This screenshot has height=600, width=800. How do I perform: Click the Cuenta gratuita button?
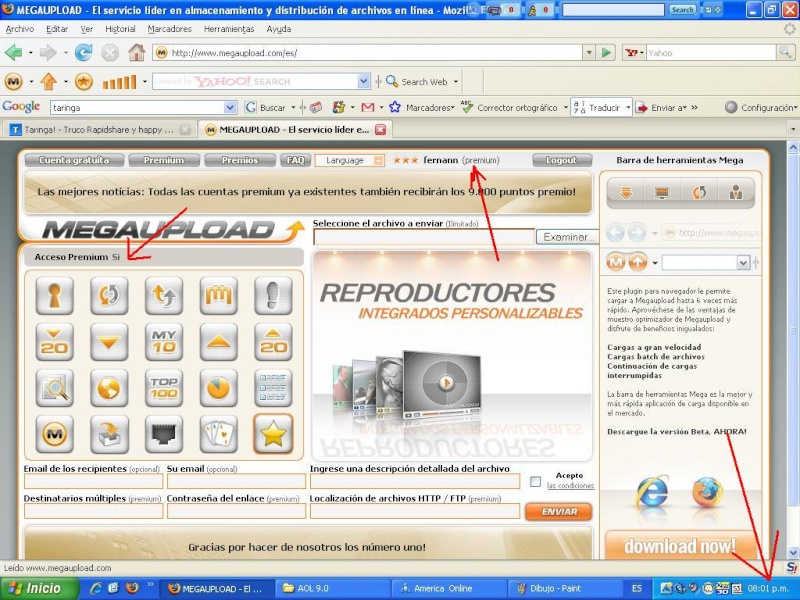(74, 160)
